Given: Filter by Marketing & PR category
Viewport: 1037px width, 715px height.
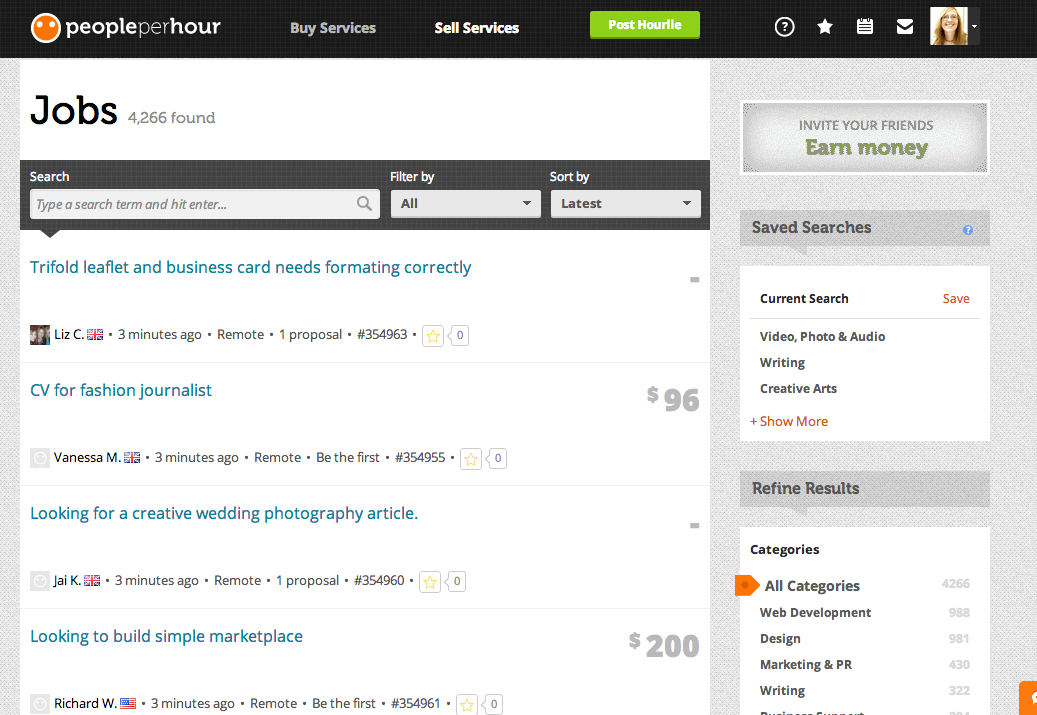Looking at the screenshot, I should (x=806, y=665).
